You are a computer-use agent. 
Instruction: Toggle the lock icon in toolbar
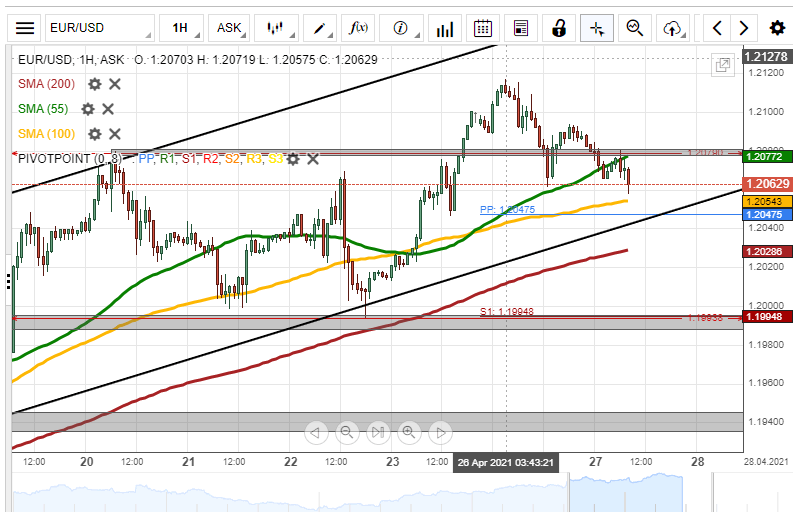560,28
